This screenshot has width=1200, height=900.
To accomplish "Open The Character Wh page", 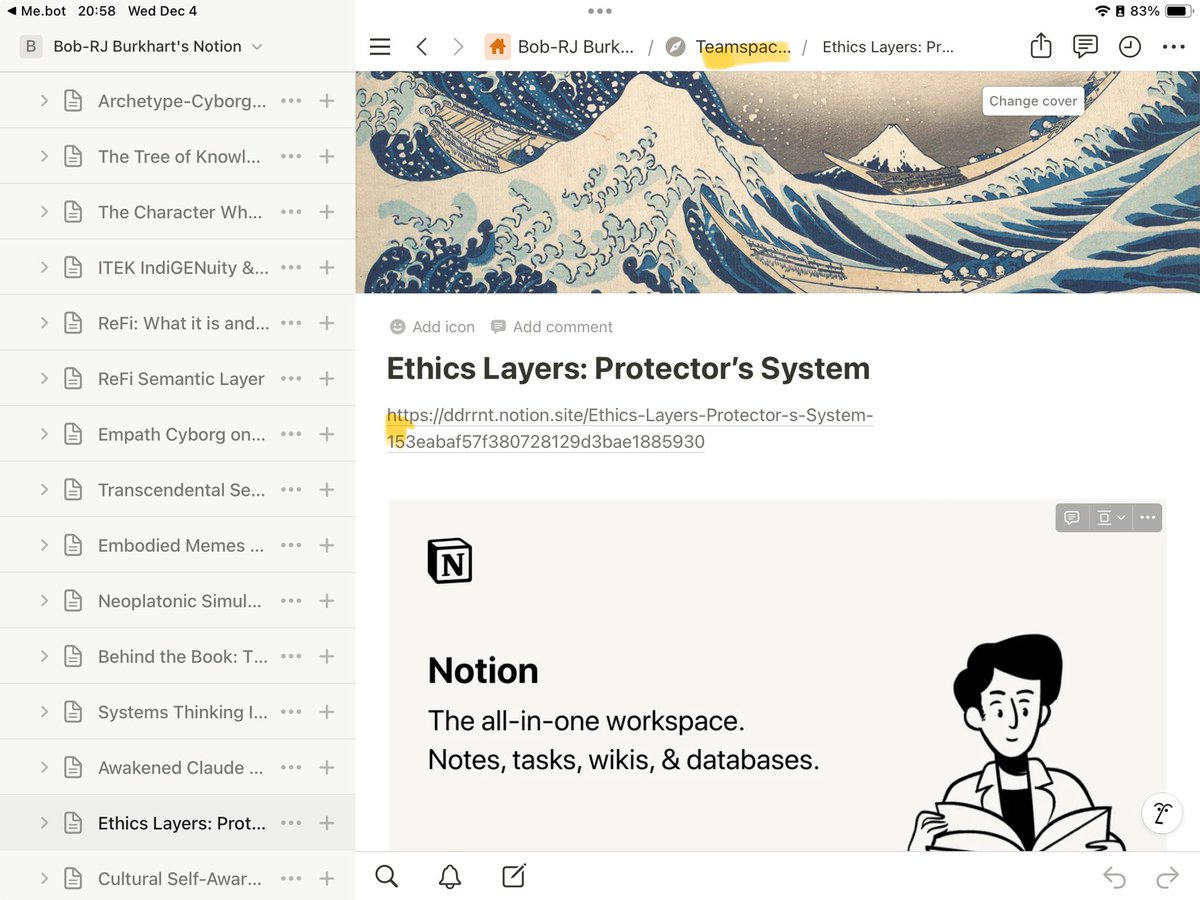I will [180, 212].
